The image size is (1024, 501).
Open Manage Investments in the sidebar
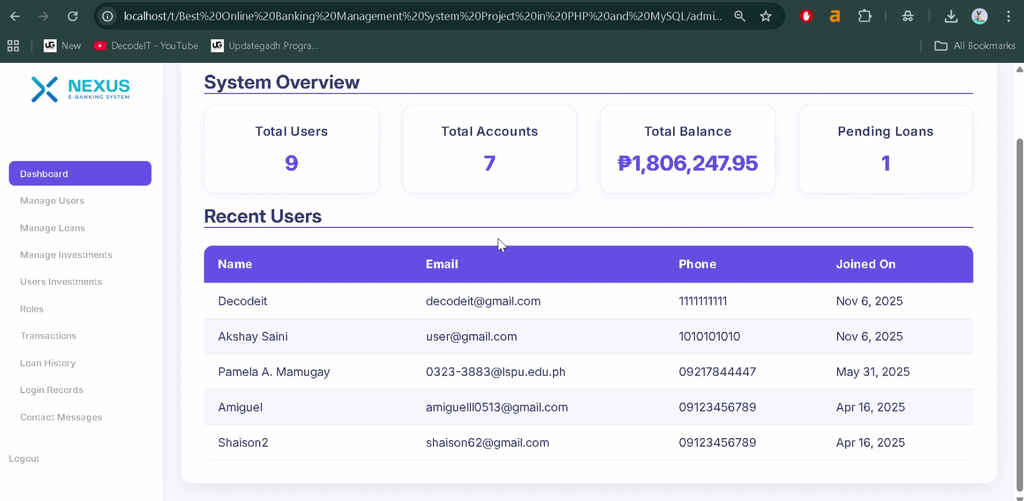(66, 255)
